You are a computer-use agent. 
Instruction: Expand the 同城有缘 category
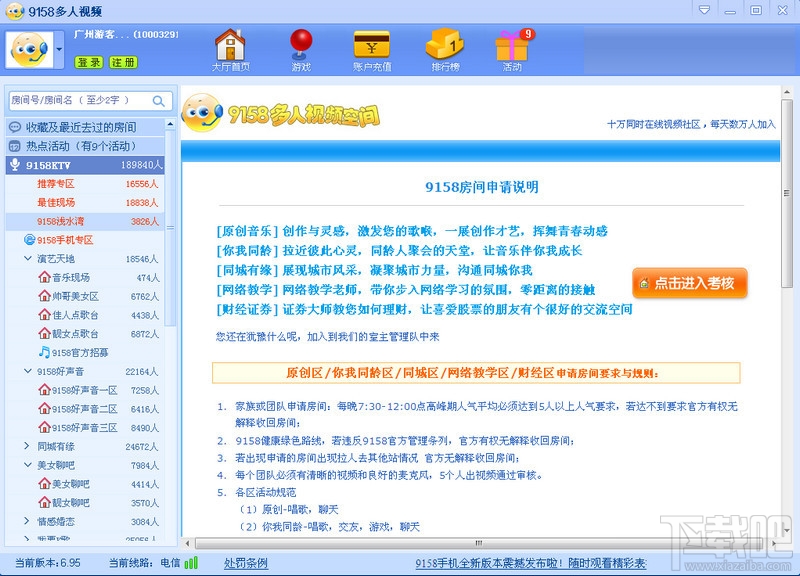point(27,446)
